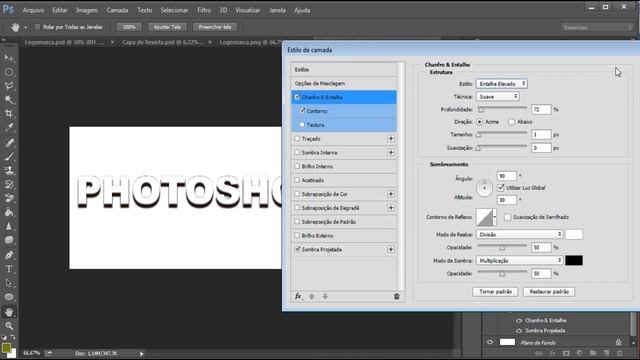This screenshot has width=640, height=360.
Task: Select the Crop tool
Action: 9,113
